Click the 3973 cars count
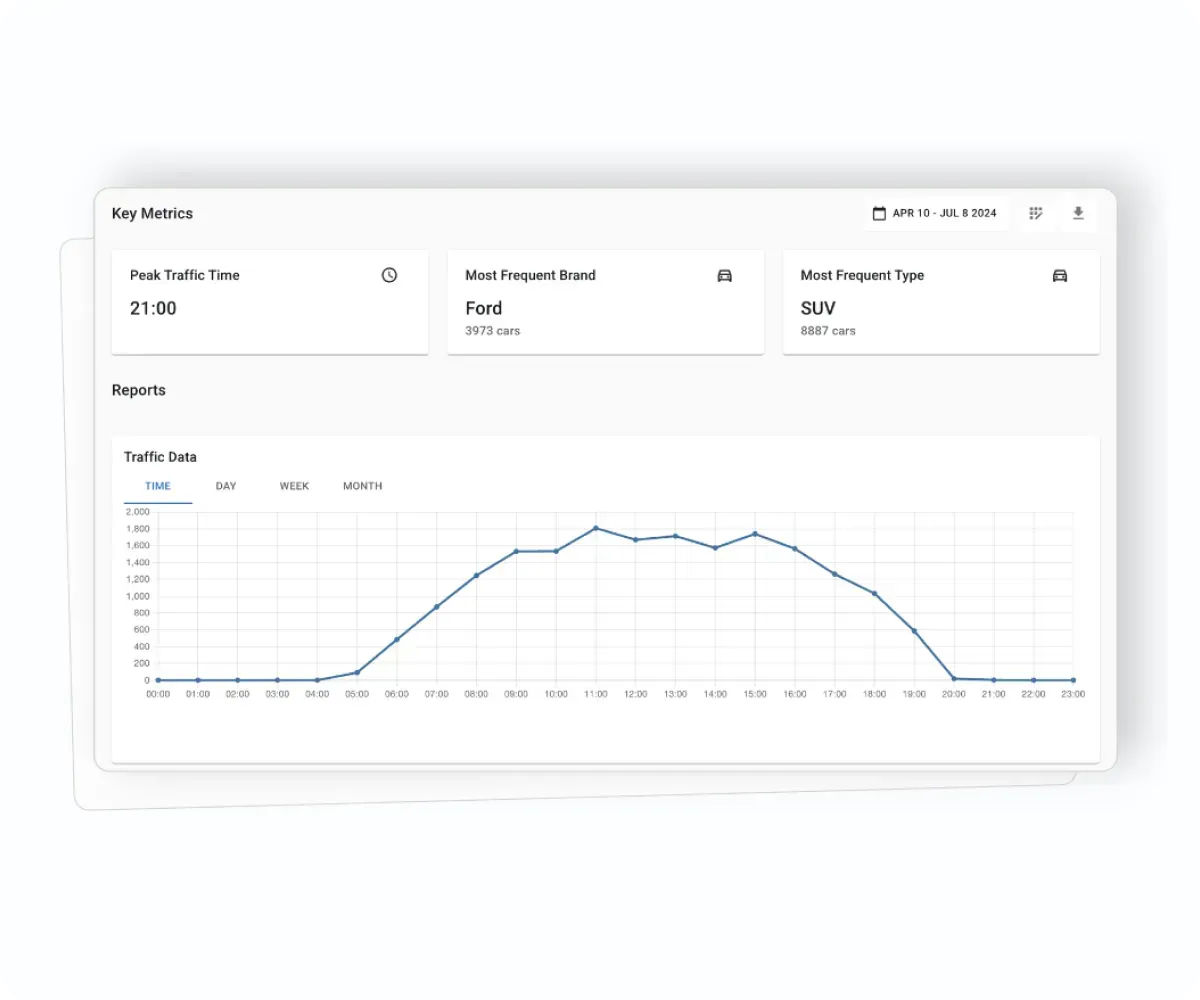This screenshot has height=1000, width=1200. [493, 331]
